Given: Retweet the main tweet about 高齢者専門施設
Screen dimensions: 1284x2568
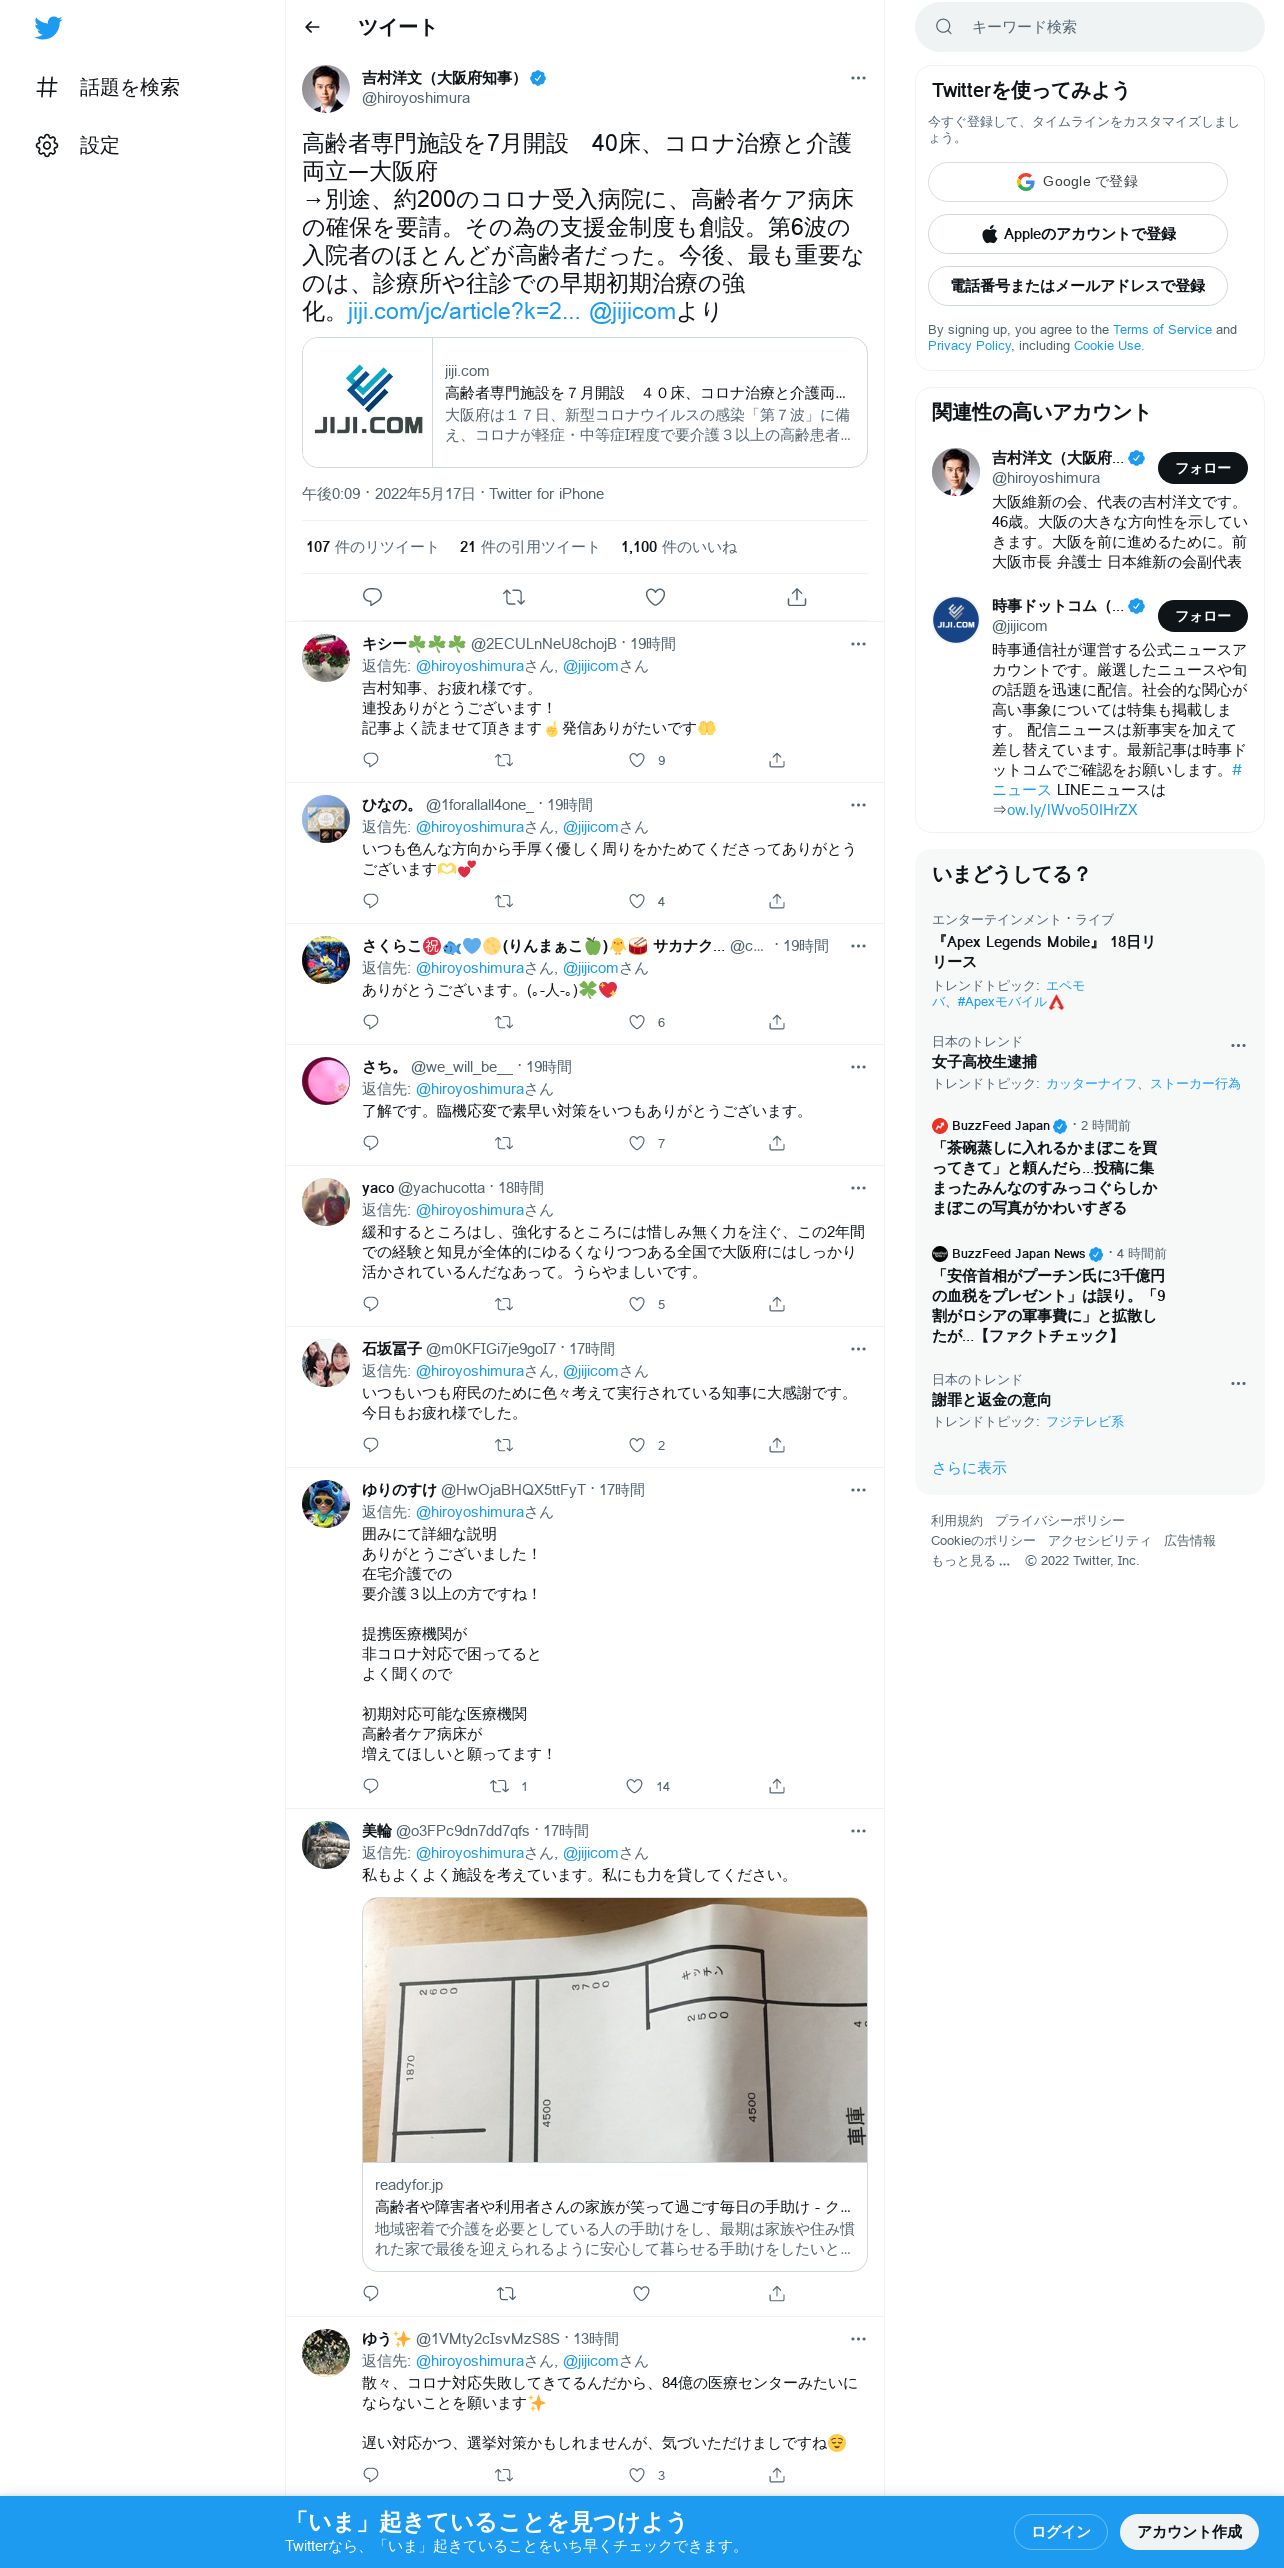Looking at the screenshot, I should click(513, 597).
